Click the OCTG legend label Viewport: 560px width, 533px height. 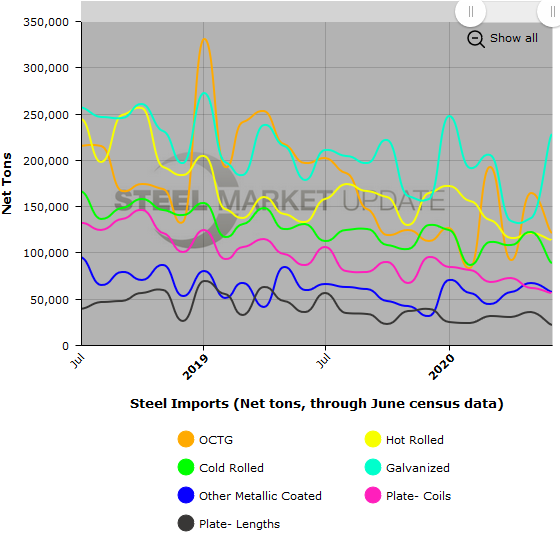pyautogui.click(x=216, y=440)
